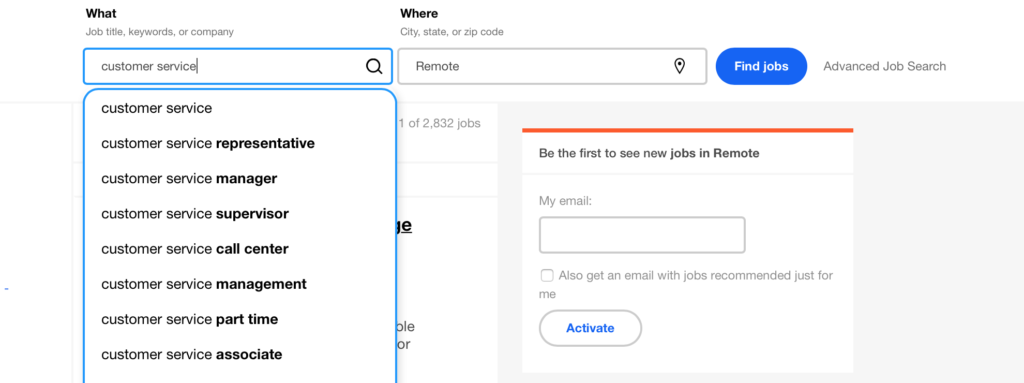Viewport: 1024px width, 383px height.
Task: Click the magnifying glass search icon
Action: point(374,66)
